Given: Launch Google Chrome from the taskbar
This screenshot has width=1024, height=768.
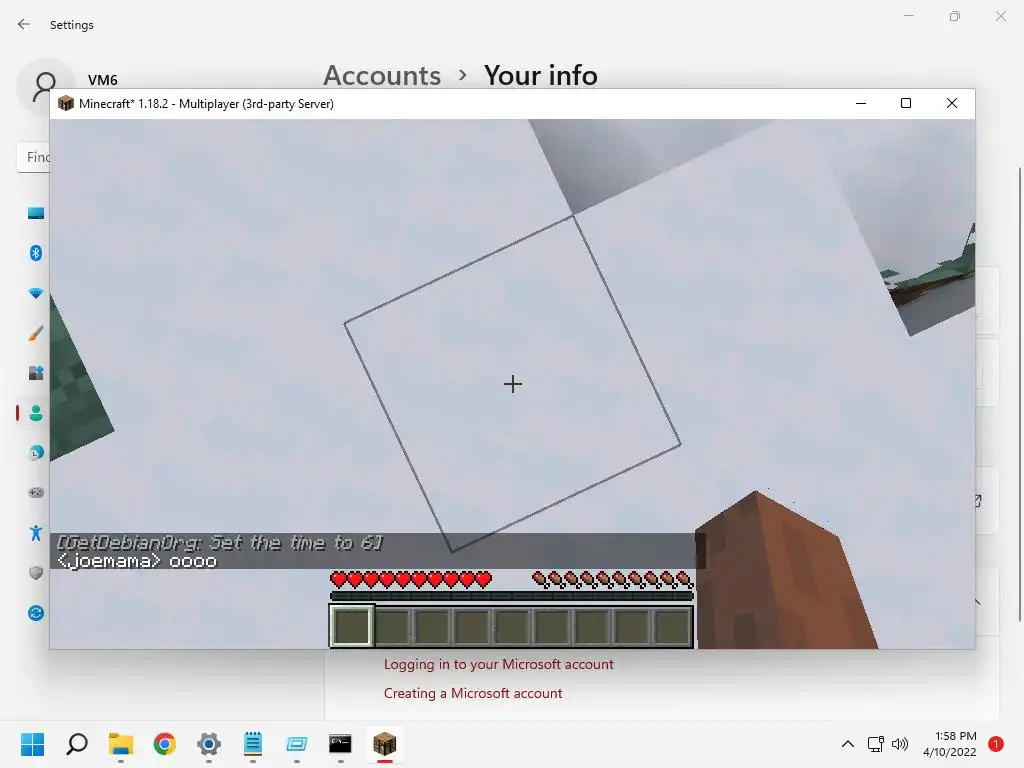Looking at the screenshot, I should [165, 744].
